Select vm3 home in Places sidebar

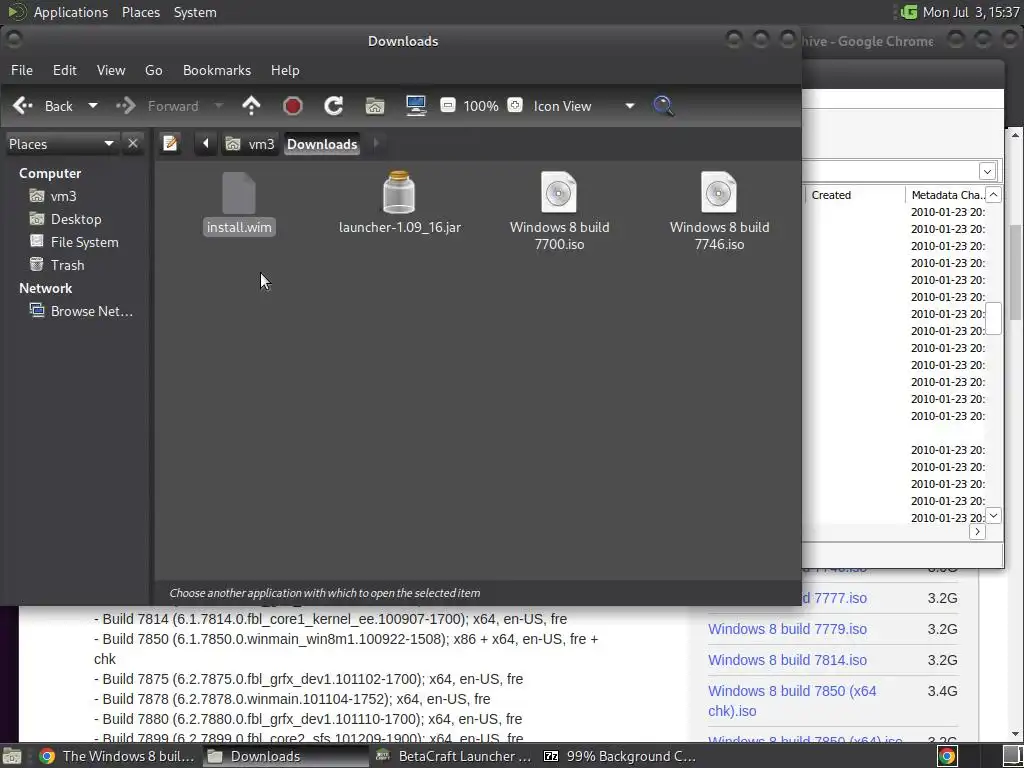click(54, 196)
